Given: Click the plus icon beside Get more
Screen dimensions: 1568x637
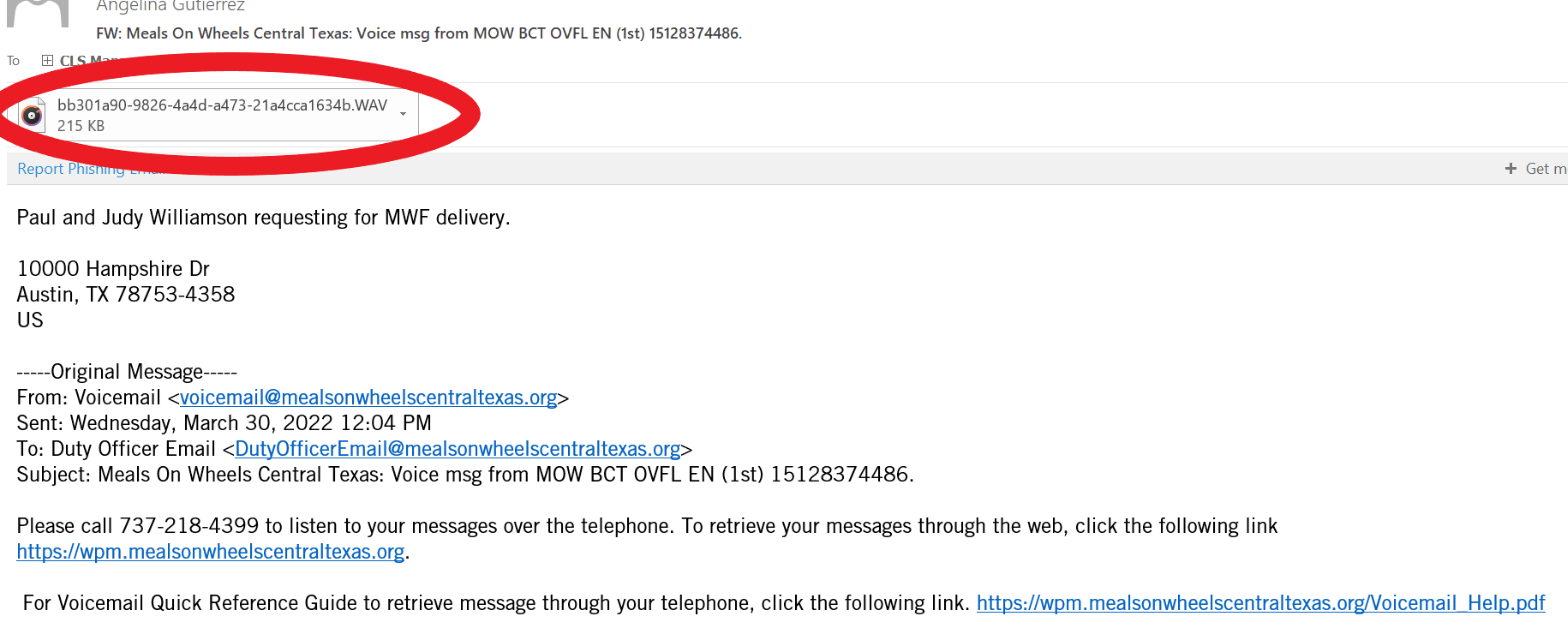Looking at the screenshot, I should click(1510, 169).
